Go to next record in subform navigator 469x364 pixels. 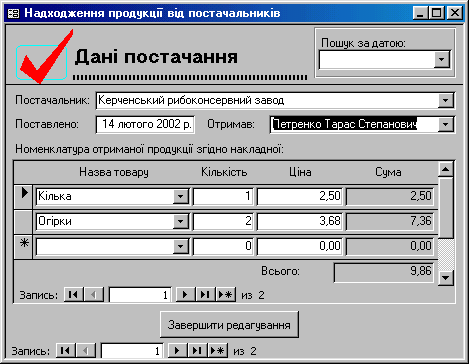[185, 295]
